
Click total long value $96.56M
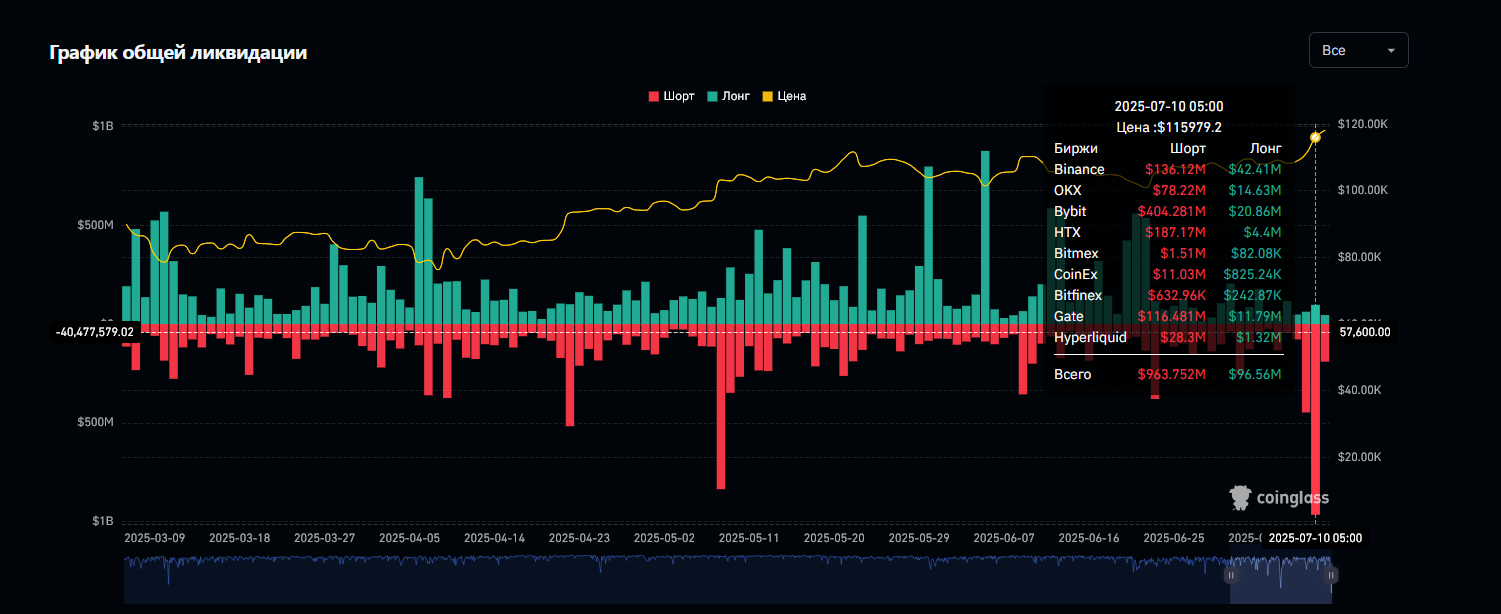1255,374
